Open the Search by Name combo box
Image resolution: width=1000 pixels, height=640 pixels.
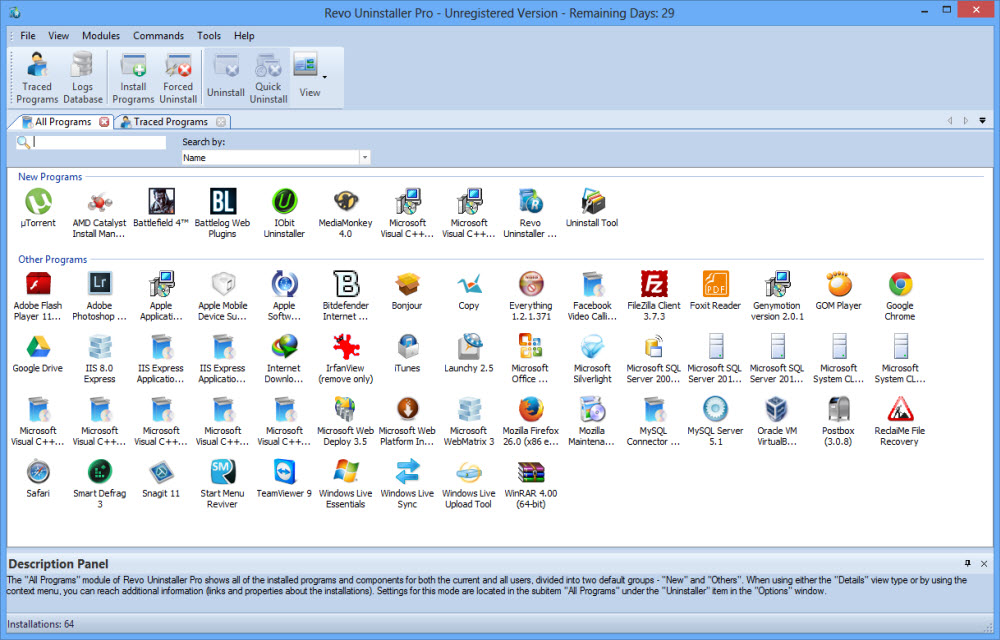pyautogui.click(x=276, y=157)
